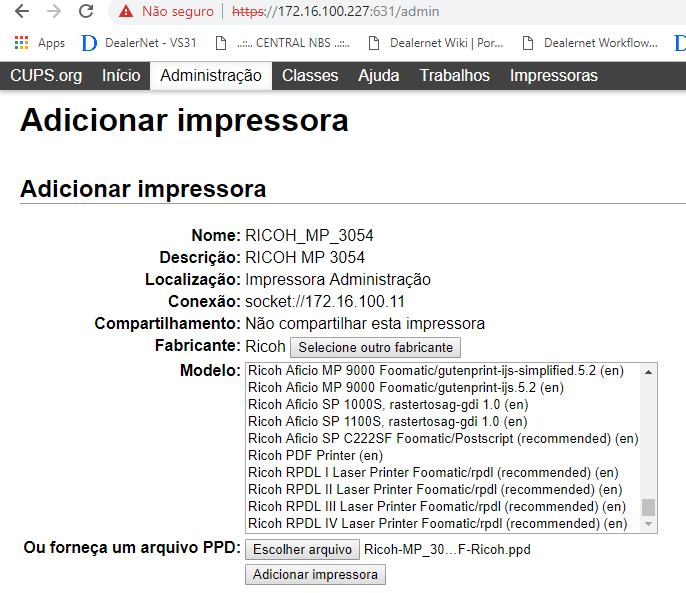The image size is (686, 593).
Task: View the Trabalhos tab
Action: pos(455,76)
